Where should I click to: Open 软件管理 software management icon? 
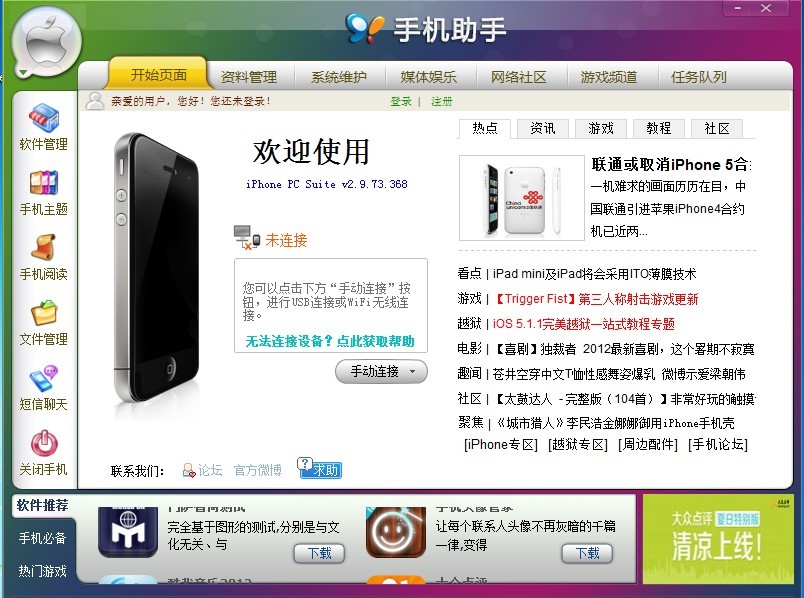(44, 117)
